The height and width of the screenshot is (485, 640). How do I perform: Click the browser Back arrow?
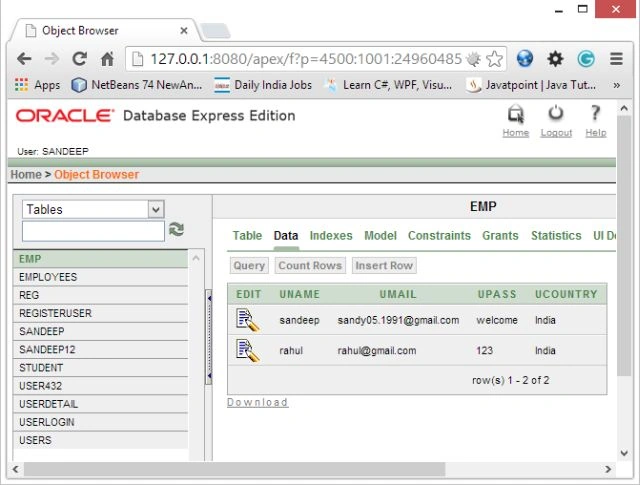[24, 59]
